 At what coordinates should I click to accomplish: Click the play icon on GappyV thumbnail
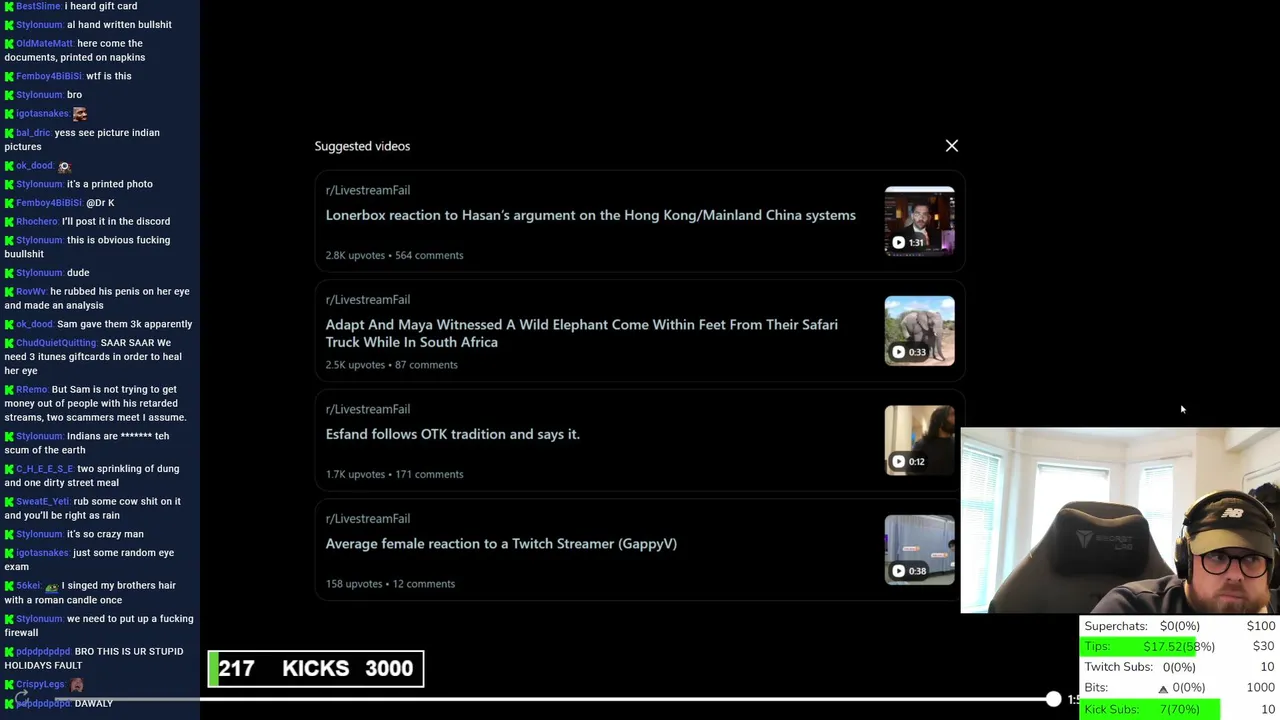tap(898, 571)
